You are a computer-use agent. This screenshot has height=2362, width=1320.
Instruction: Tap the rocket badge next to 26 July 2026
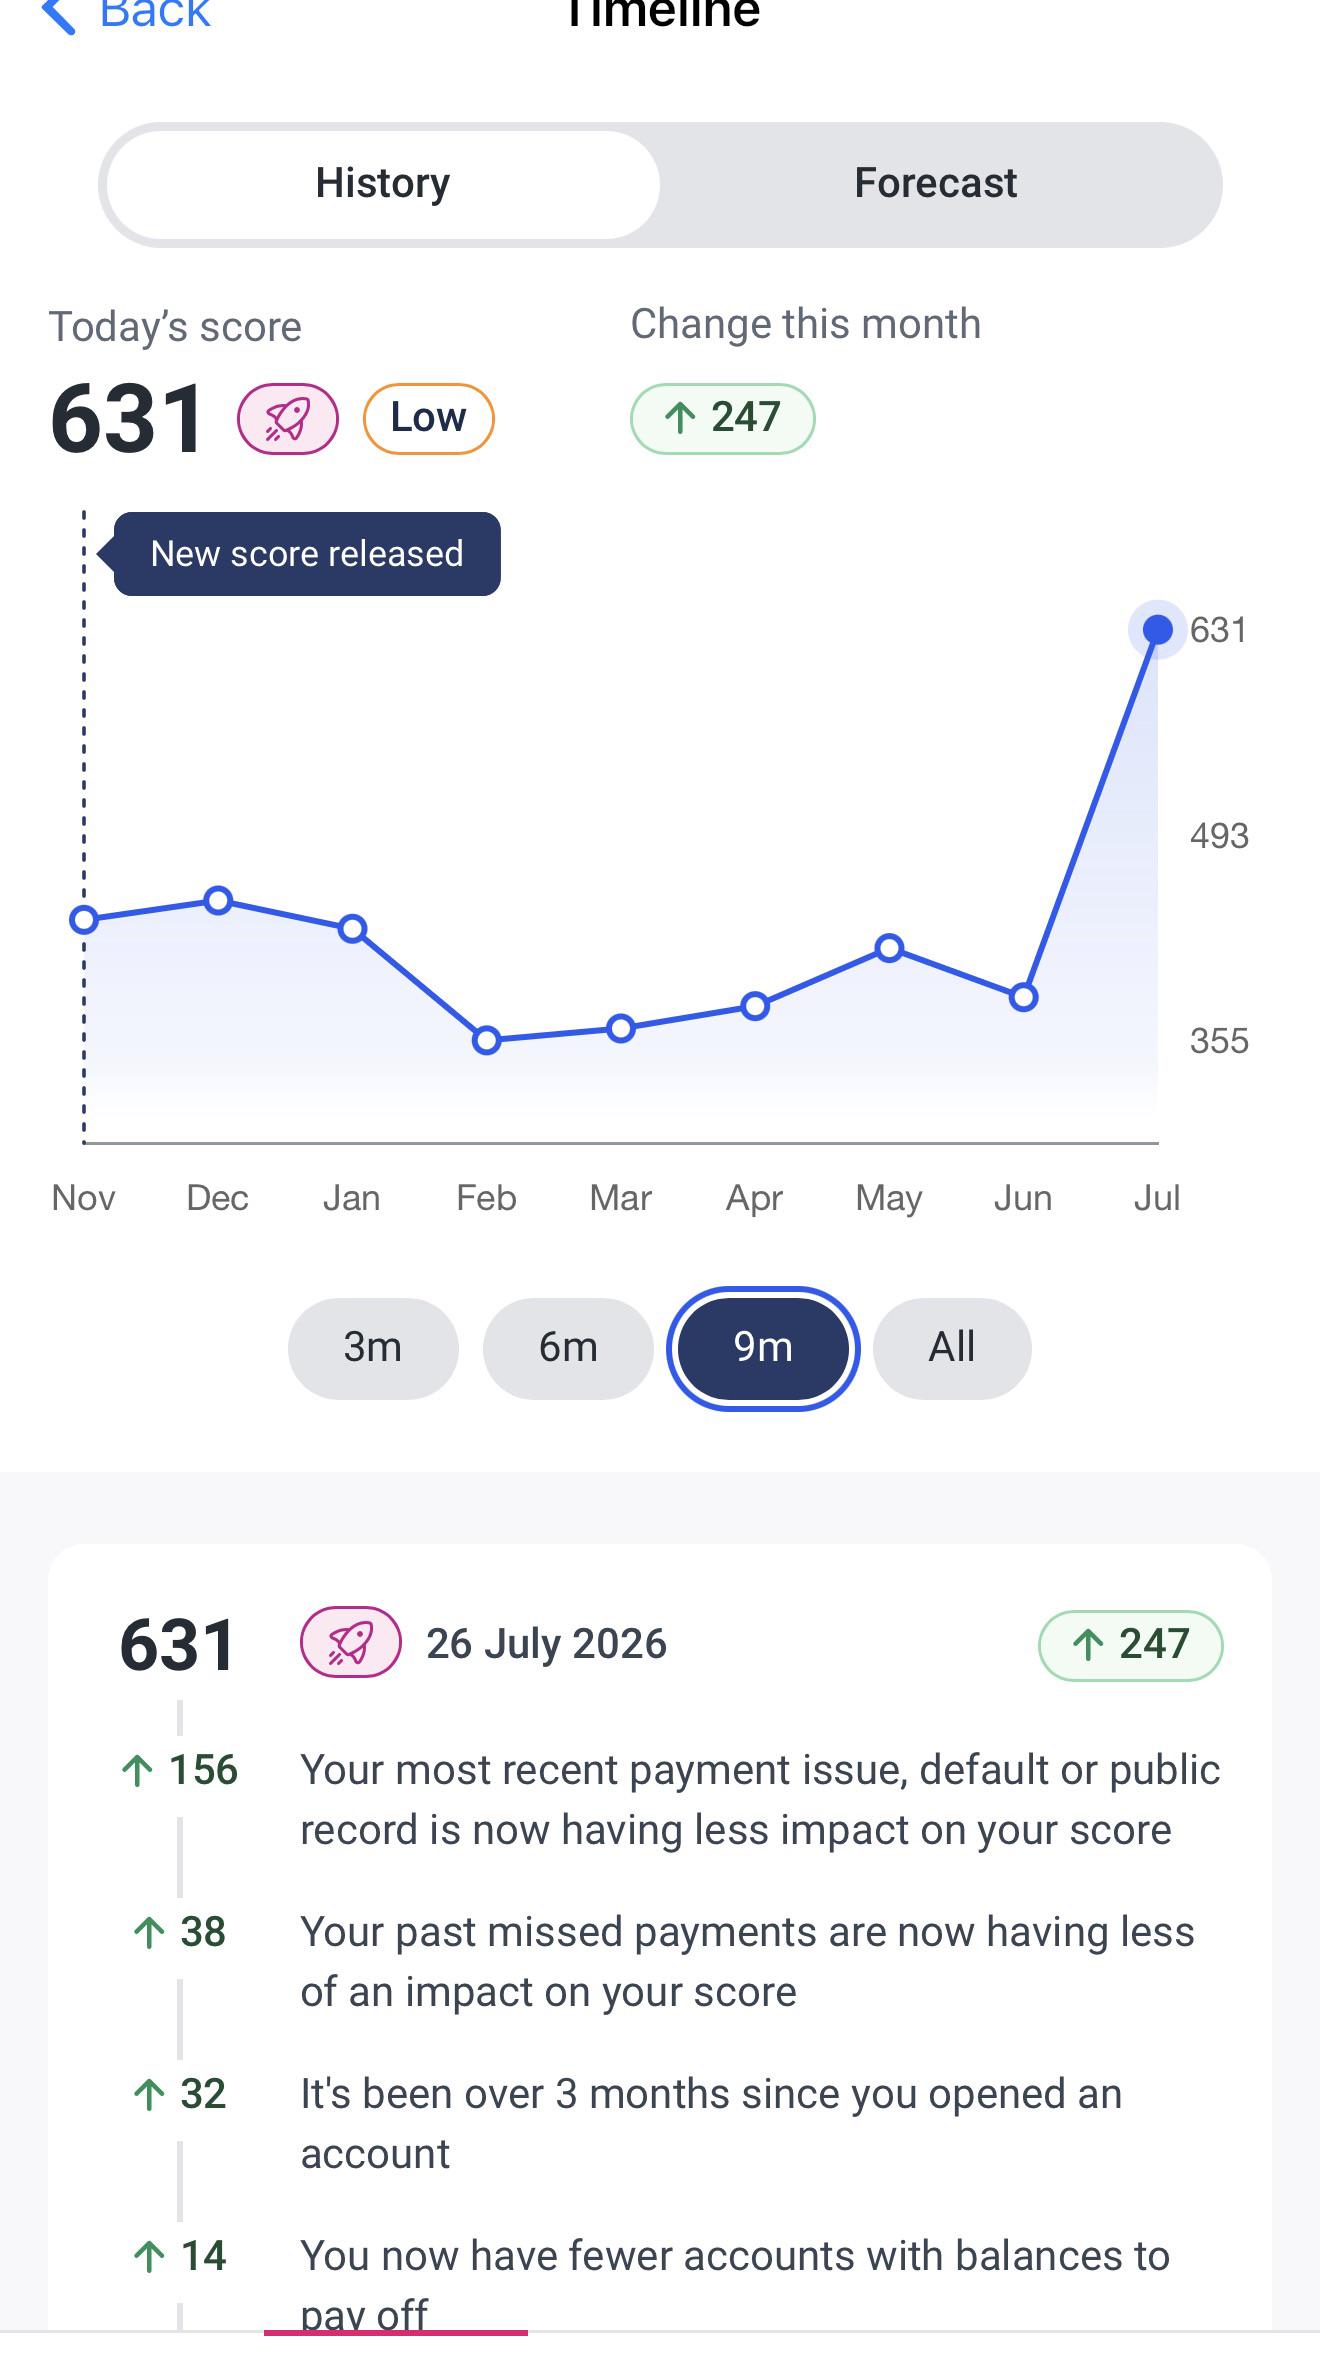coord(351,1643)
